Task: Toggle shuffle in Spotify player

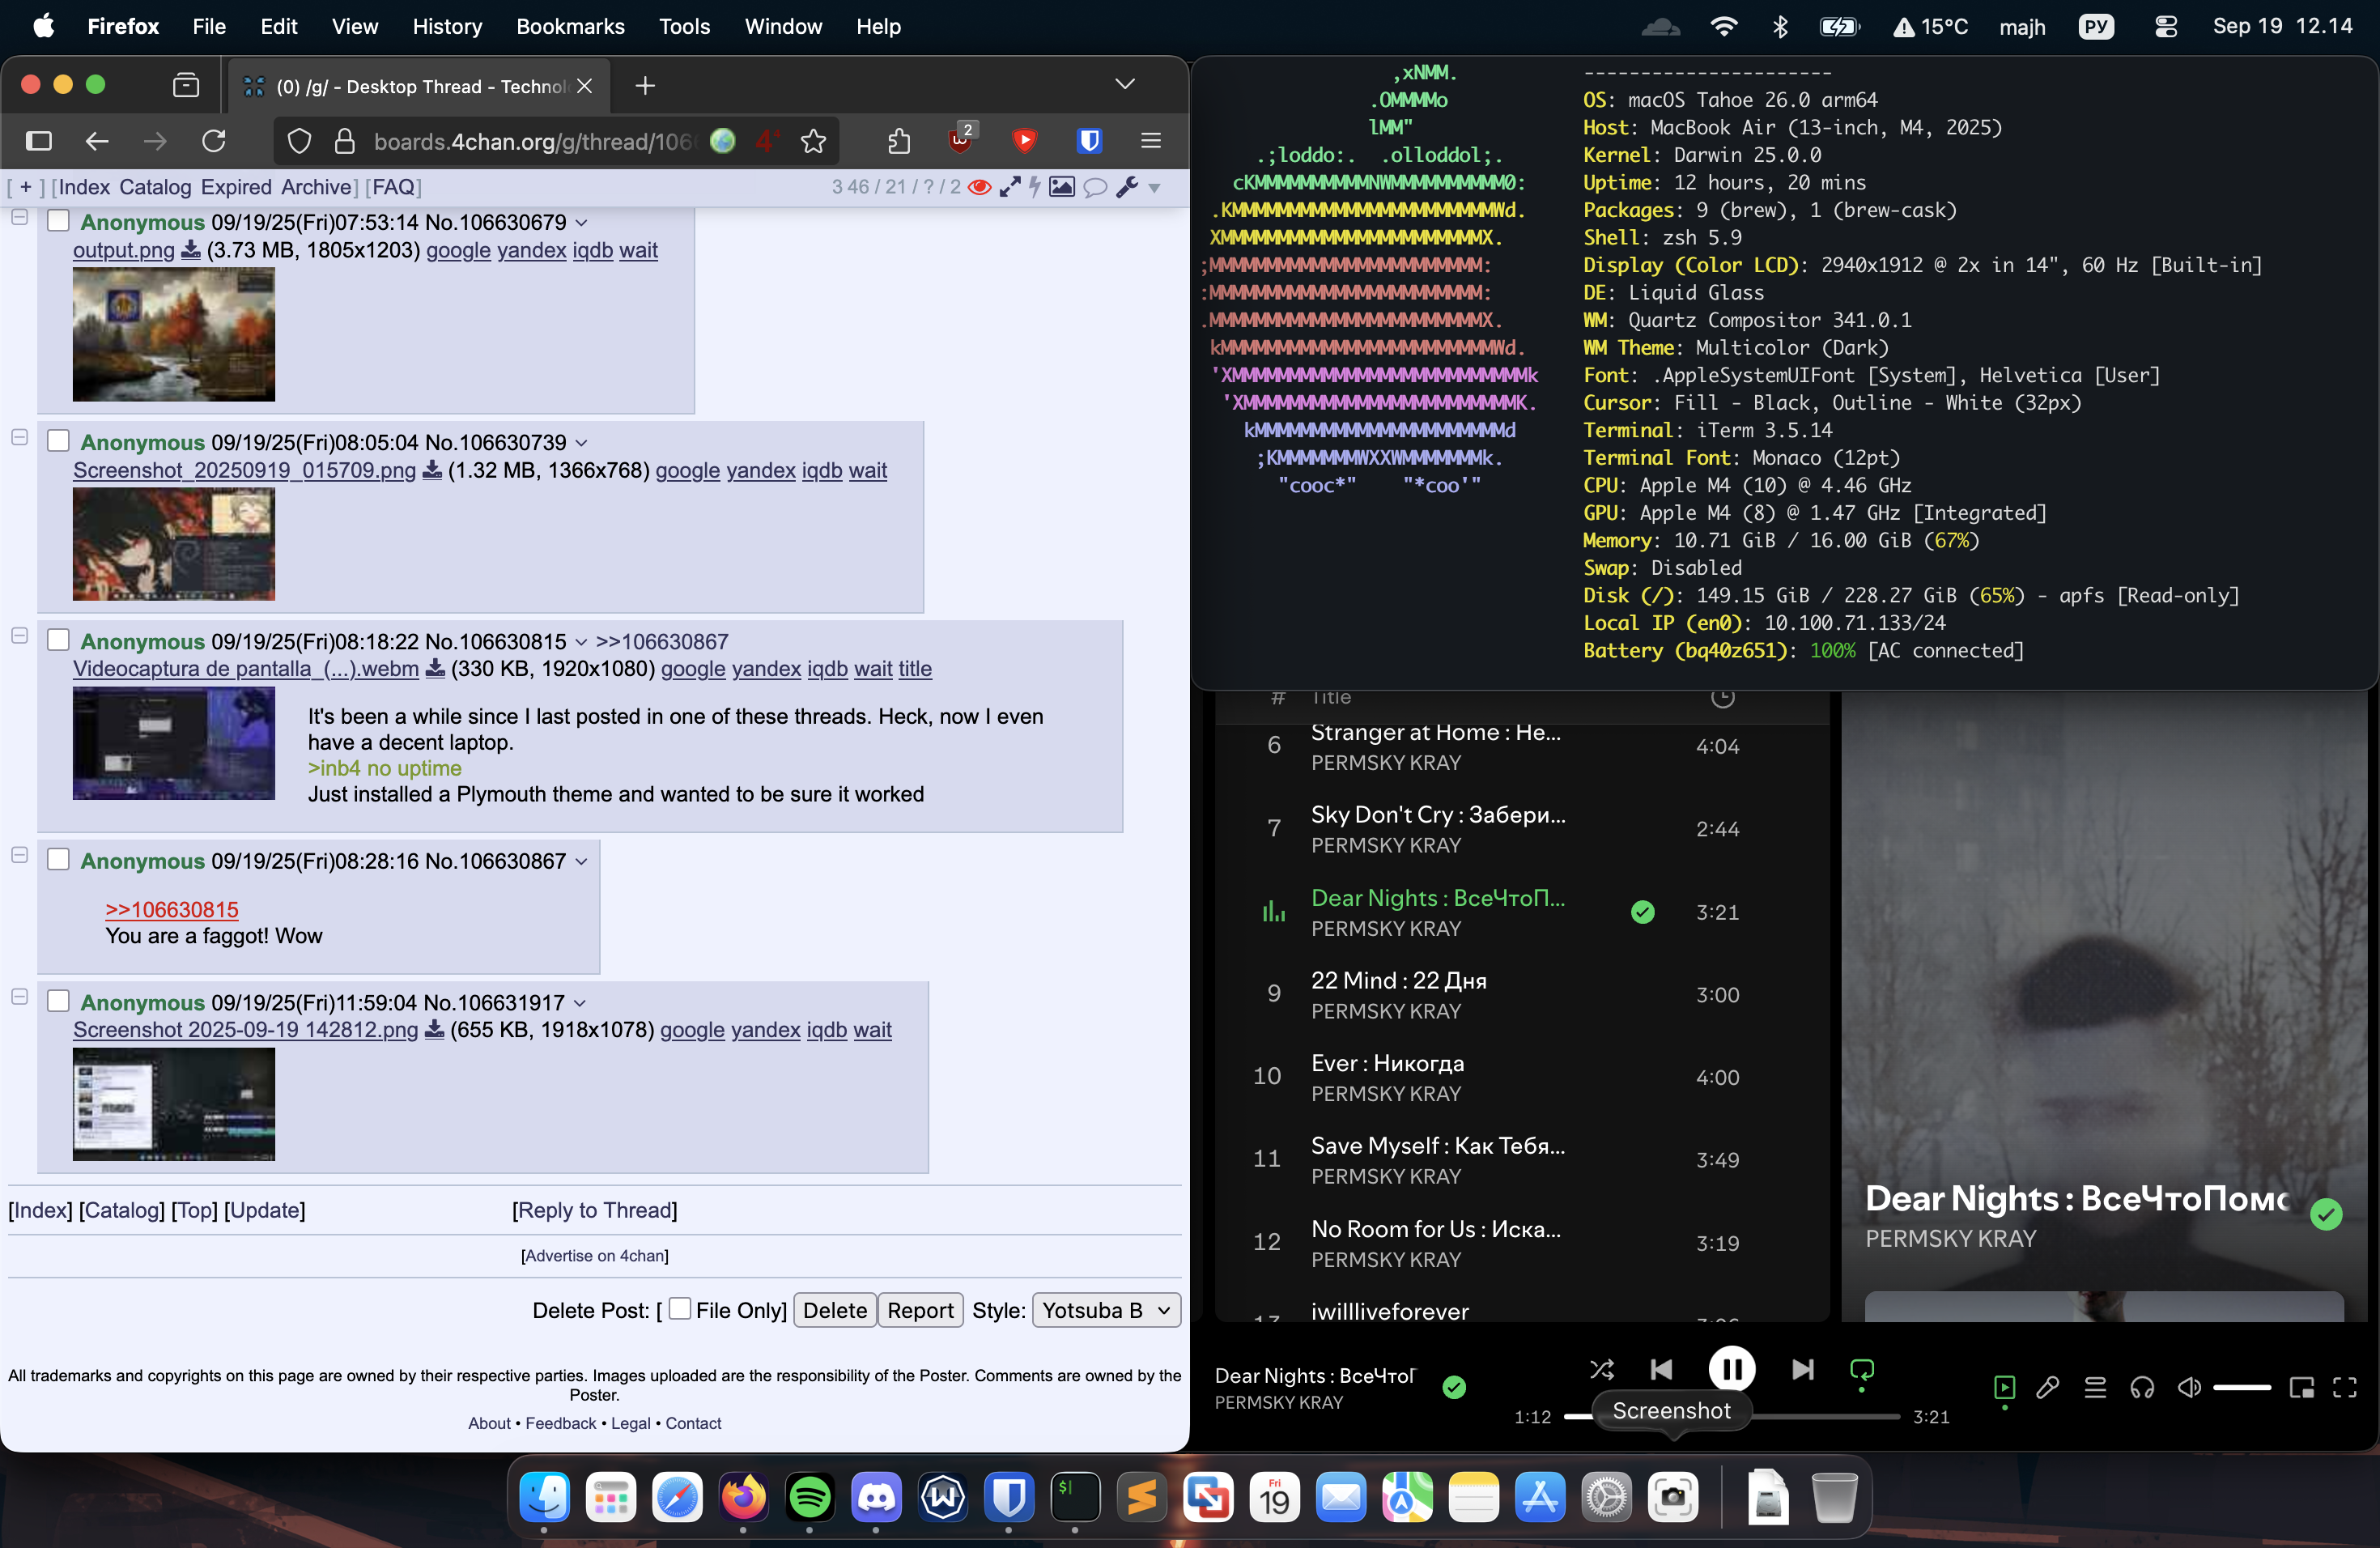Action: click(x=1601, y=1369)
